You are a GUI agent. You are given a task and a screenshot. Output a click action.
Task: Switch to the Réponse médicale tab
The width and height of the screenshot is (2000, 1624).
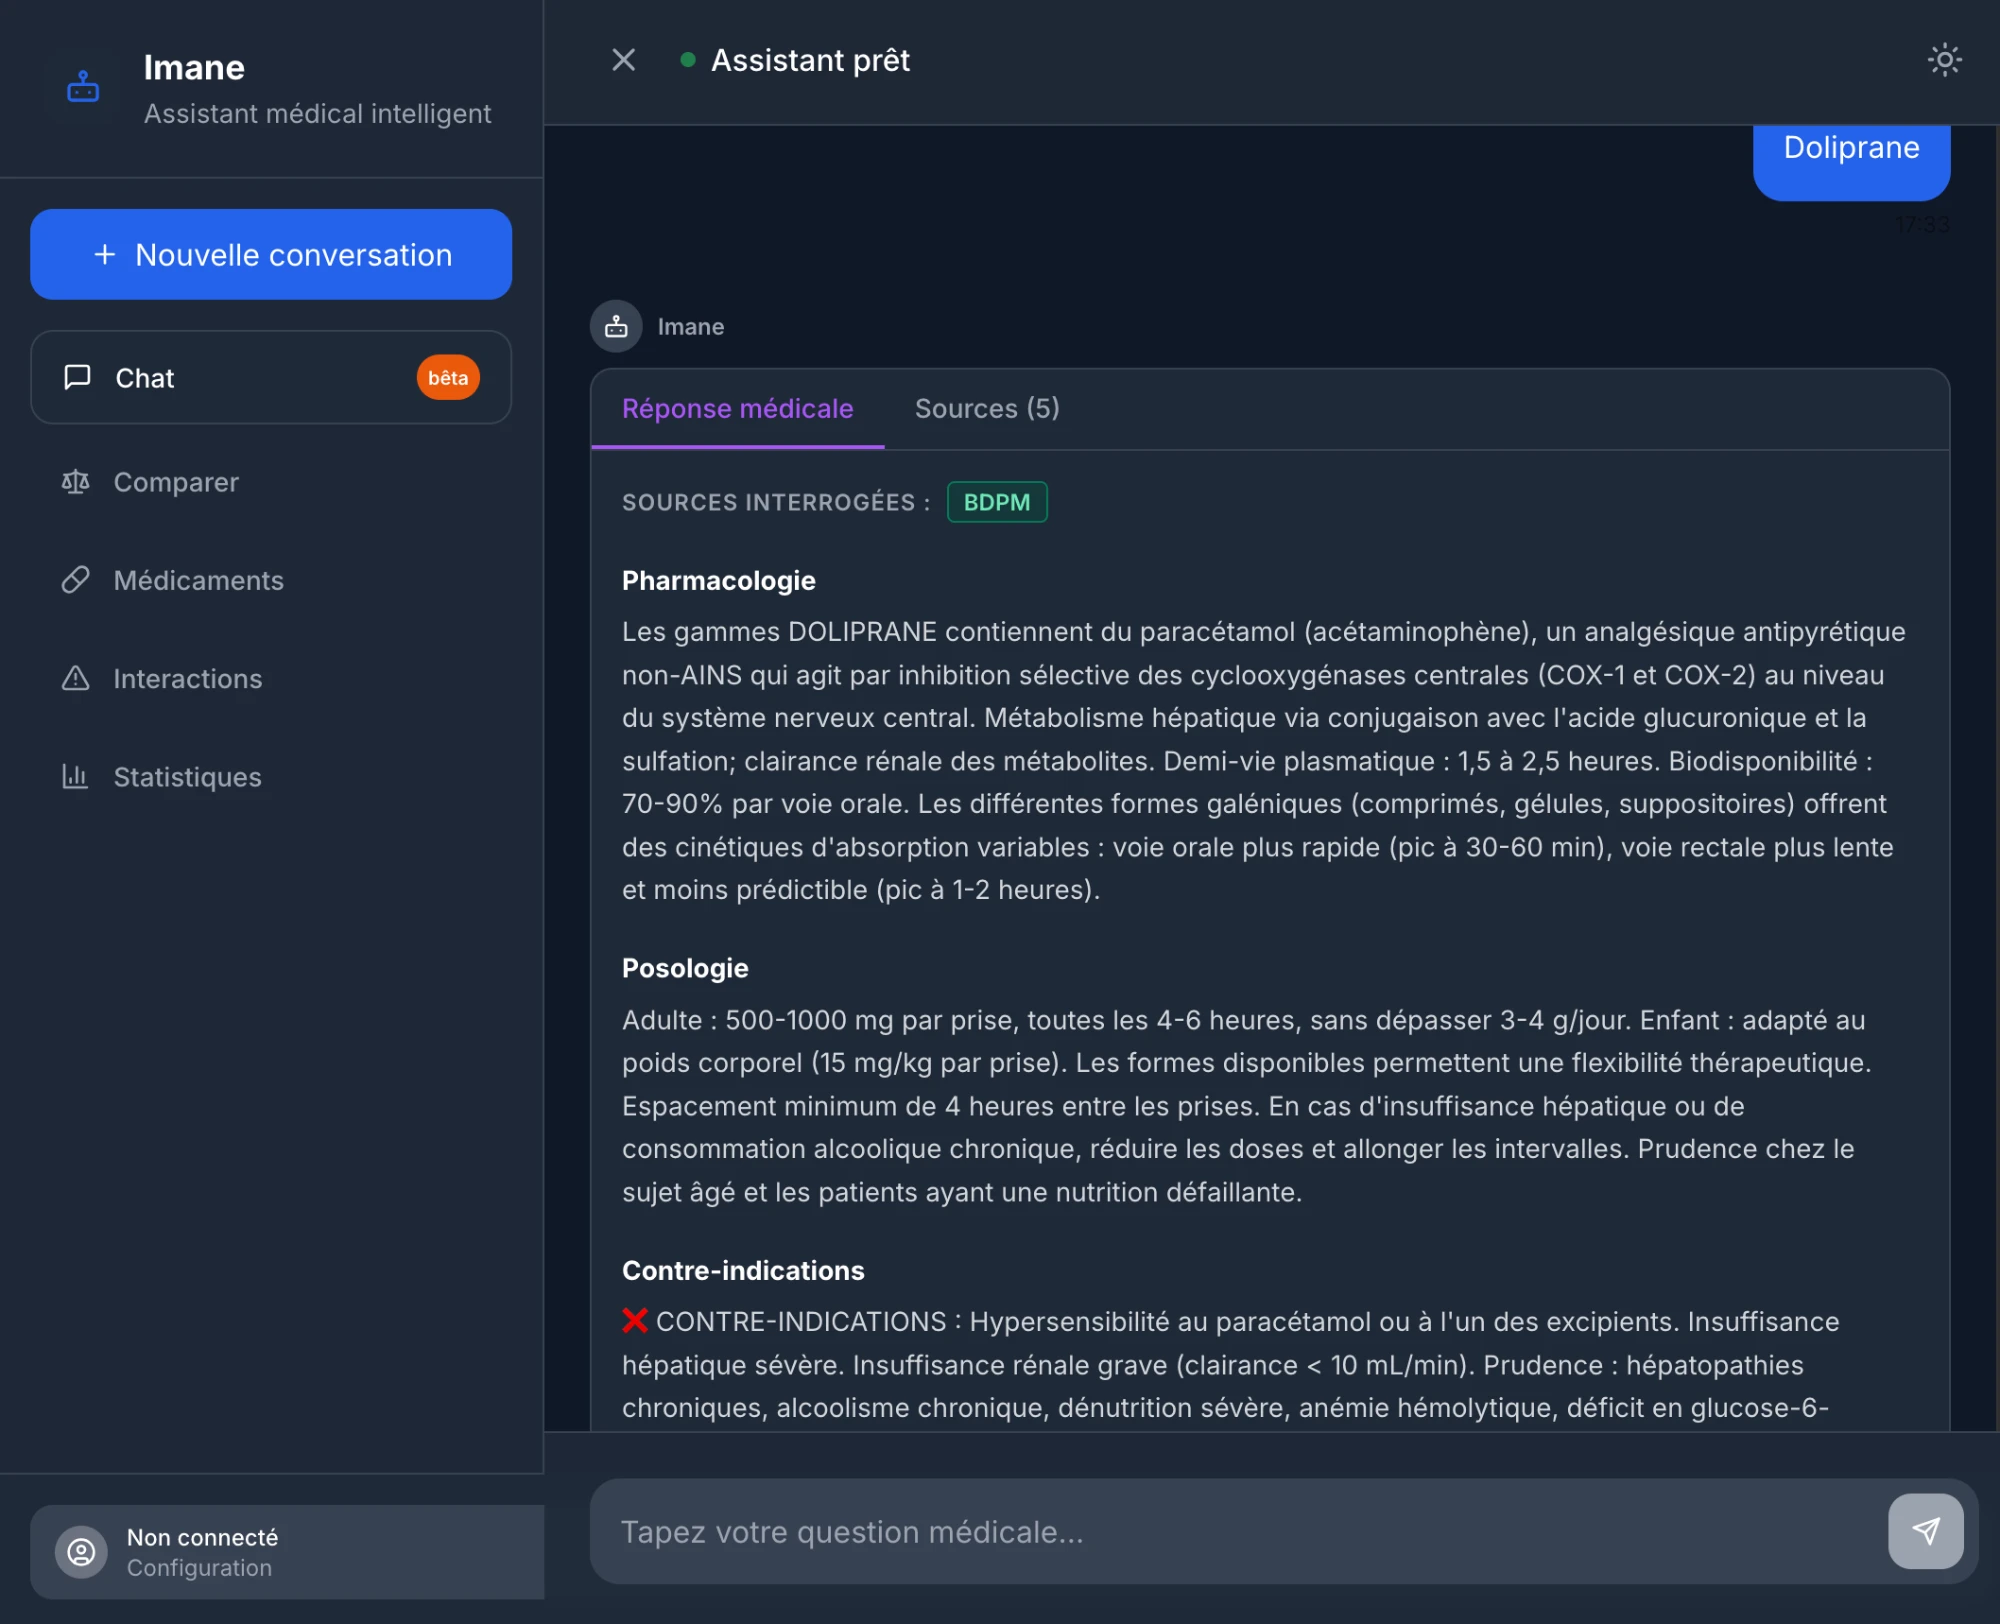pyautogui.click(x=737, y=409)
